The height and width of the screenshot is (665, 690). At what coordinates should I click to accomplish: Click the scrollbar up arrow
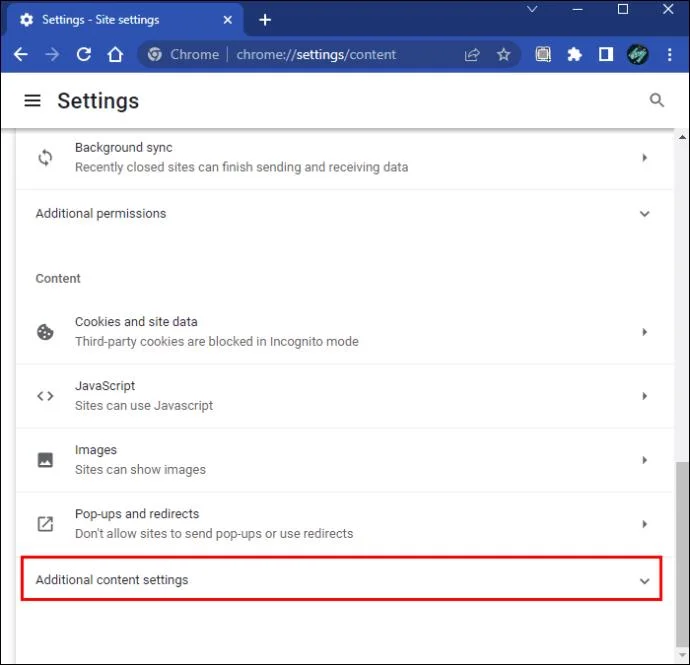(x=682, y=137)
